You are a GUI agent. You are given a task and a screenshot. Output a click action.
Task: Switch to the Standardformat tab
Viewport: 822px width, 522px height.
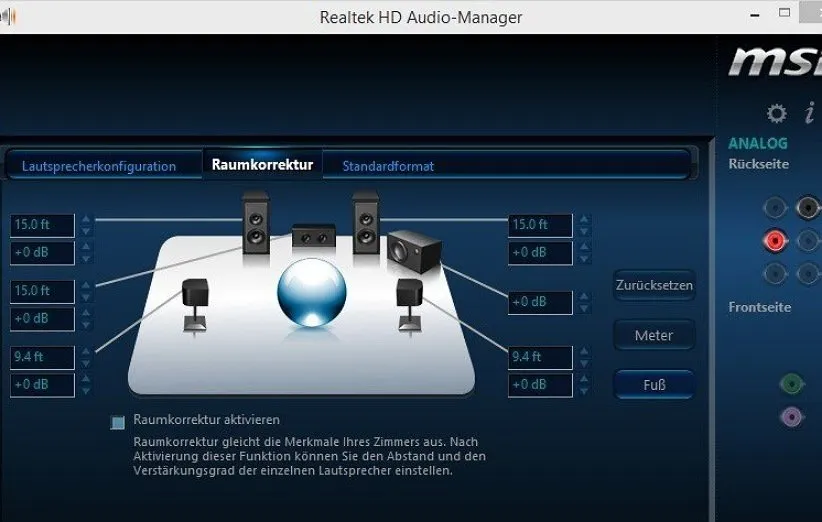pos(388,166)
